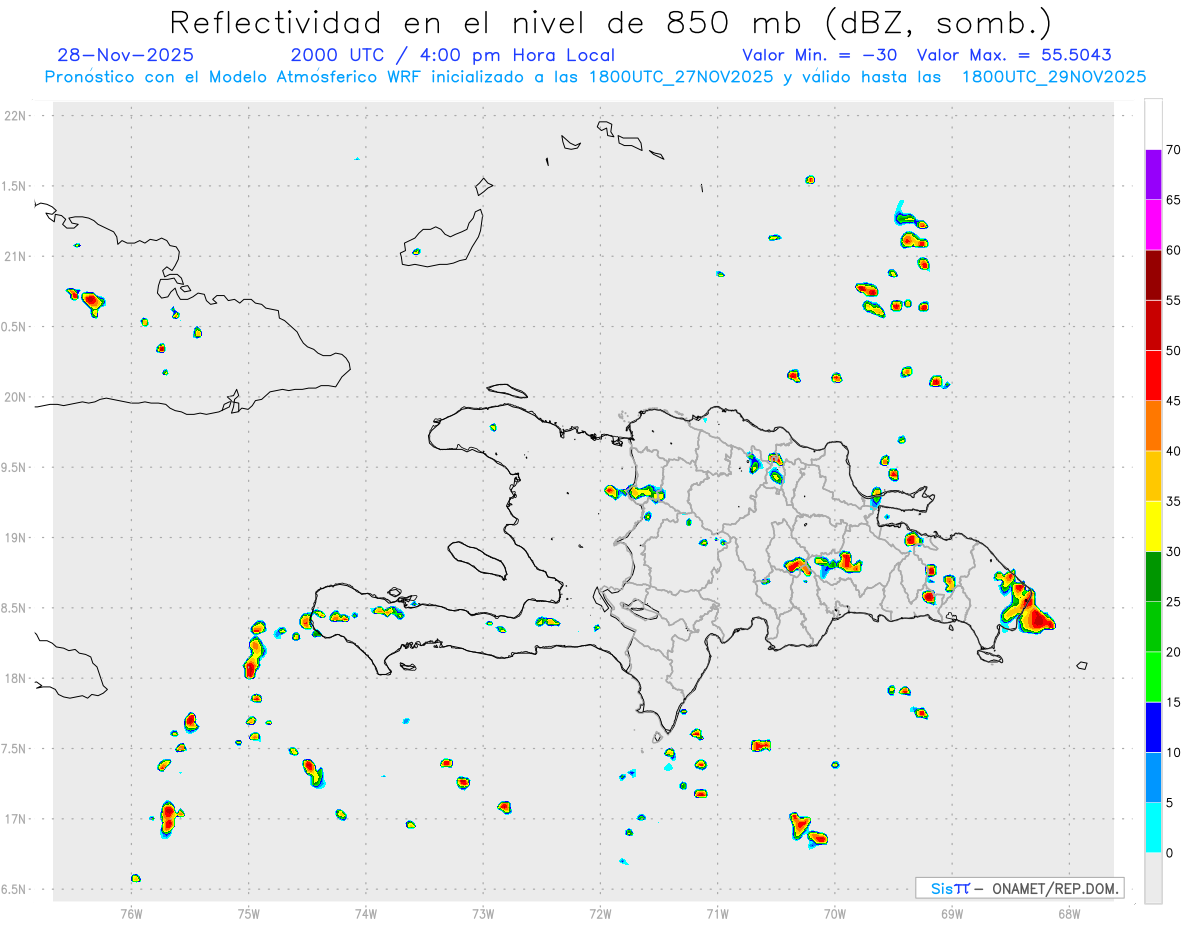Click the colorbar label "10"
The image size is (1200, 927).
pyautogui.click(x=1174, y=753)
